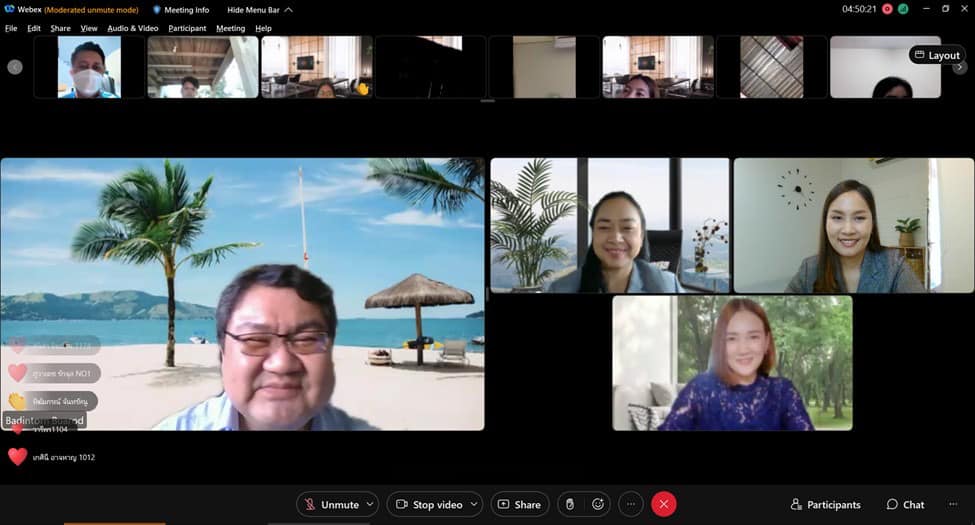Expand audio options arrow beside Unmute
This screenshot has width=975, height=525.
(x=370, y=505)
